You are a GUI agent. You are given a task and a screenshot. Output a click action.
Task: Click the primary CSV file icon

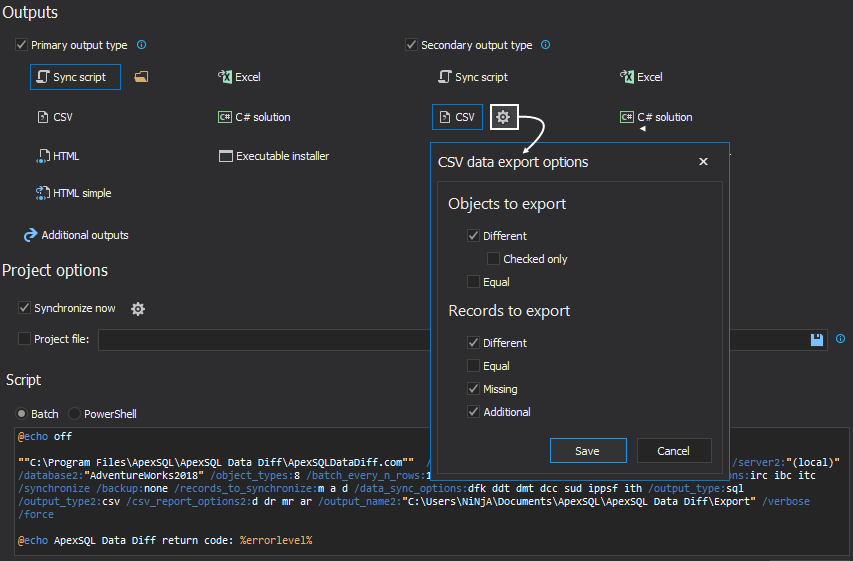(43, 117)
